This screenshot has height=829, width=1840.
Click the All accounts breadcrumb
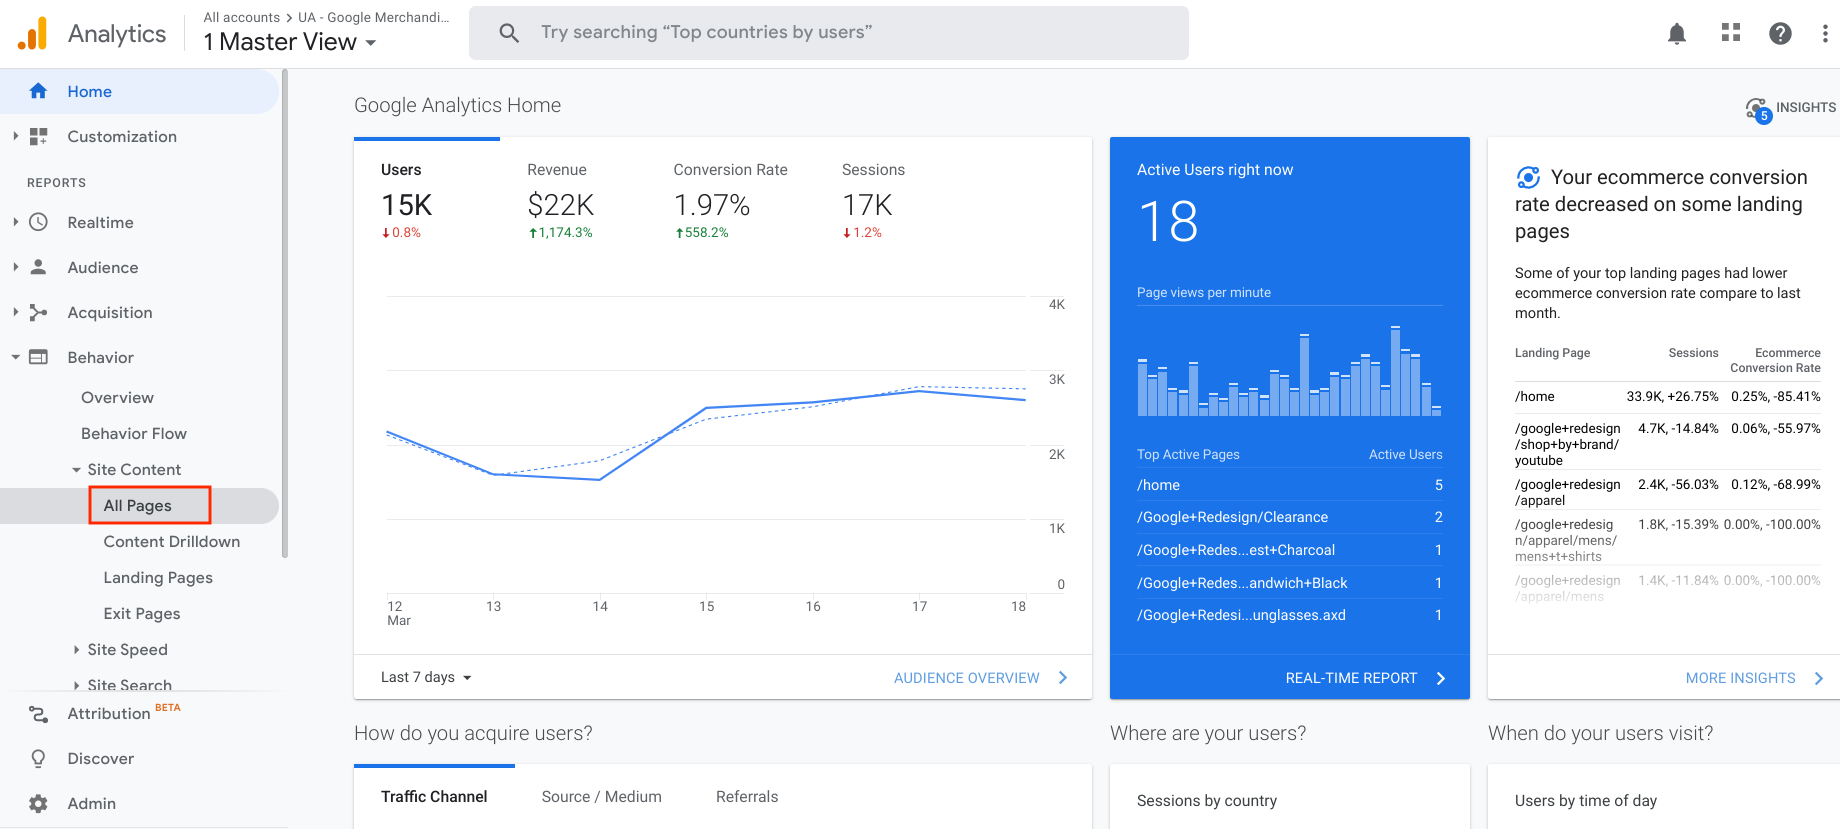point(242,17)
